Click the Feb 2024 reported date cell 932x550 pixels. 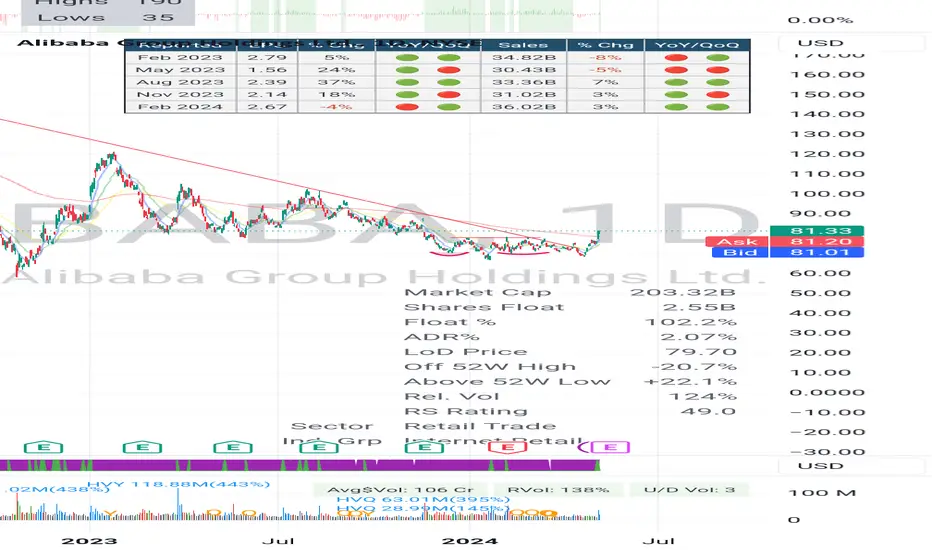(x=180, y=107)
